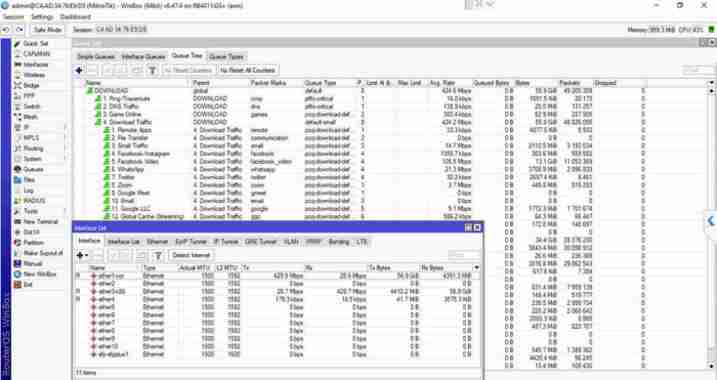This screenshot has width=717, height=380.
Task: Click the Reset All Counters button
Action: (247, 70)
